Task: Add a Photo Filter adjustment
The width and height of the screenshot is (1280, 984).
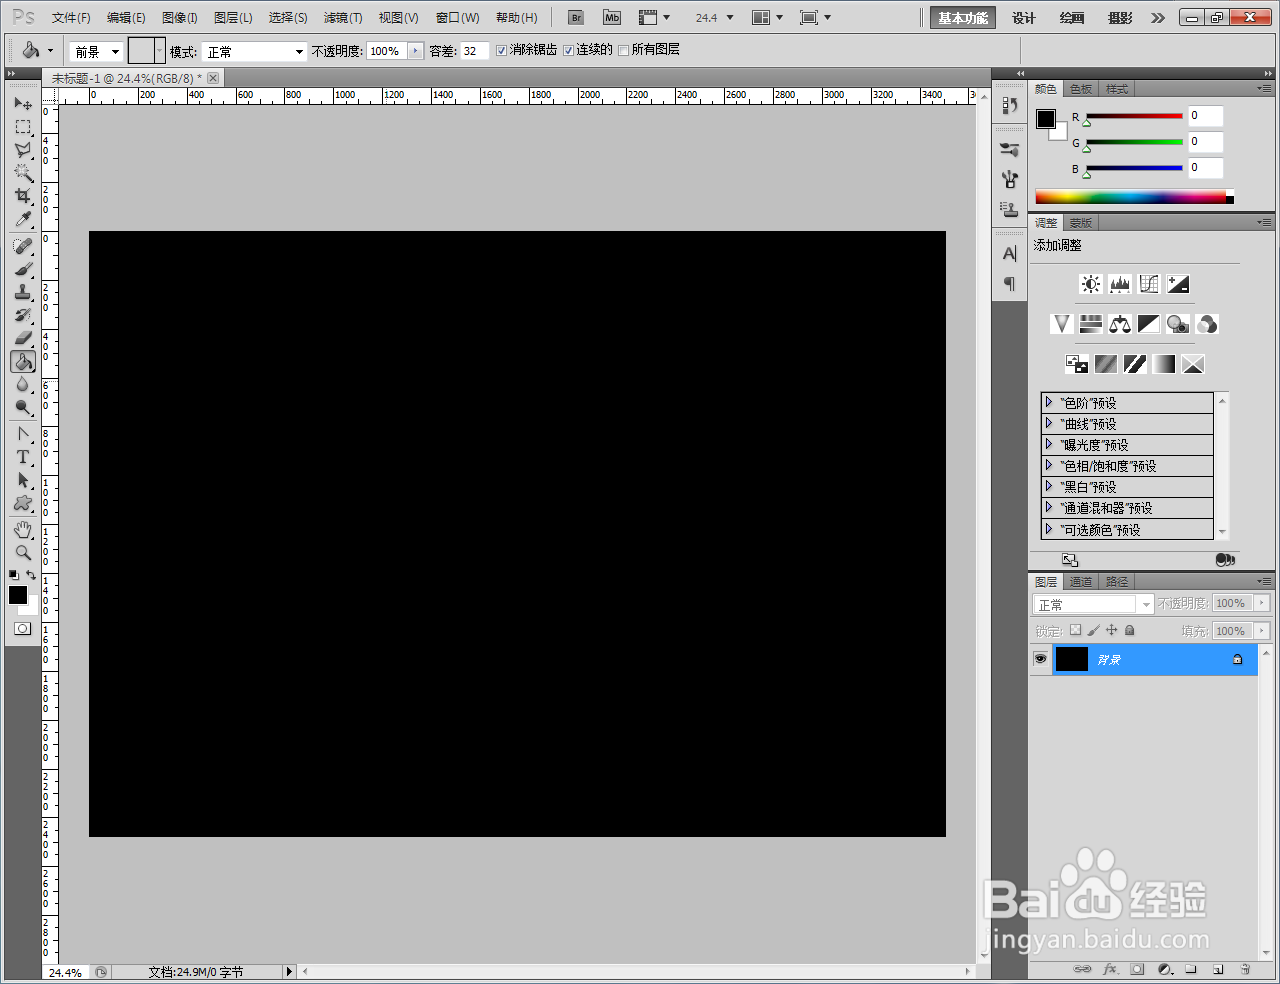Action: 1178,324
